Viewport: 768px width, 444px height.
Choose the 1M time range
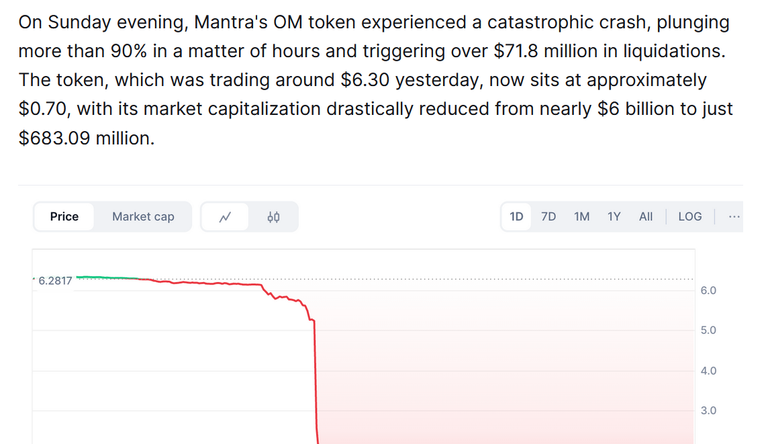[582, 217]
